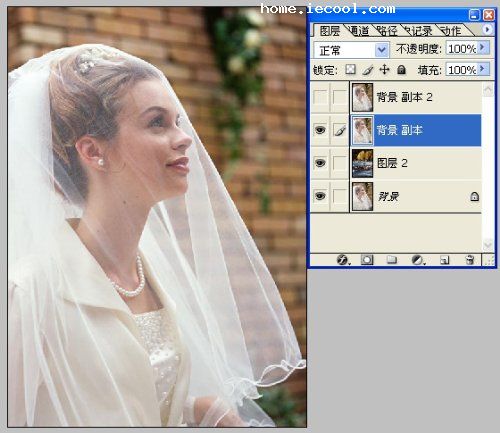Viewport: 500px width, 433px height.
Task: Enable lock all padlock icon
Action: [401, 69]
